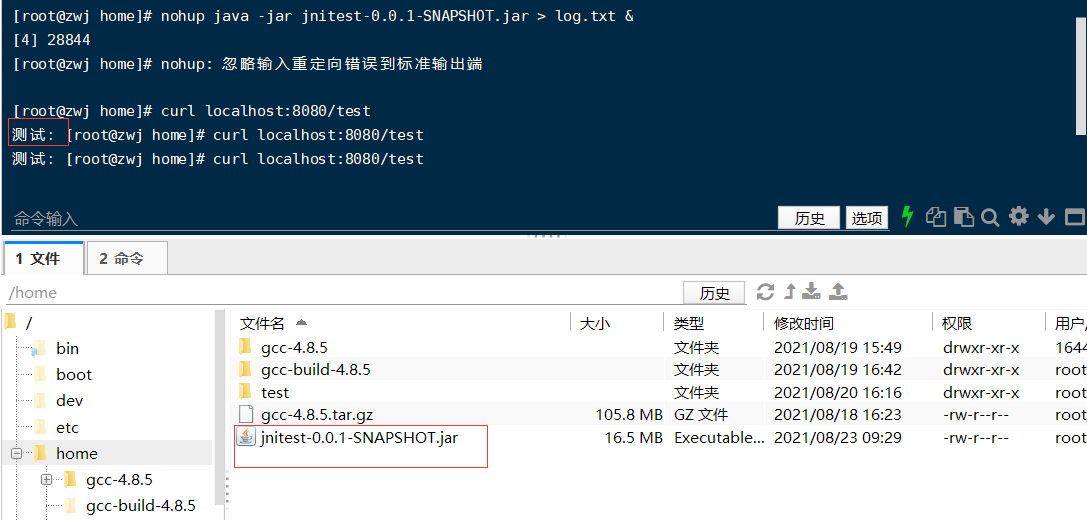Select gcc-build-4.8.5 name in file list

(315, 370)
